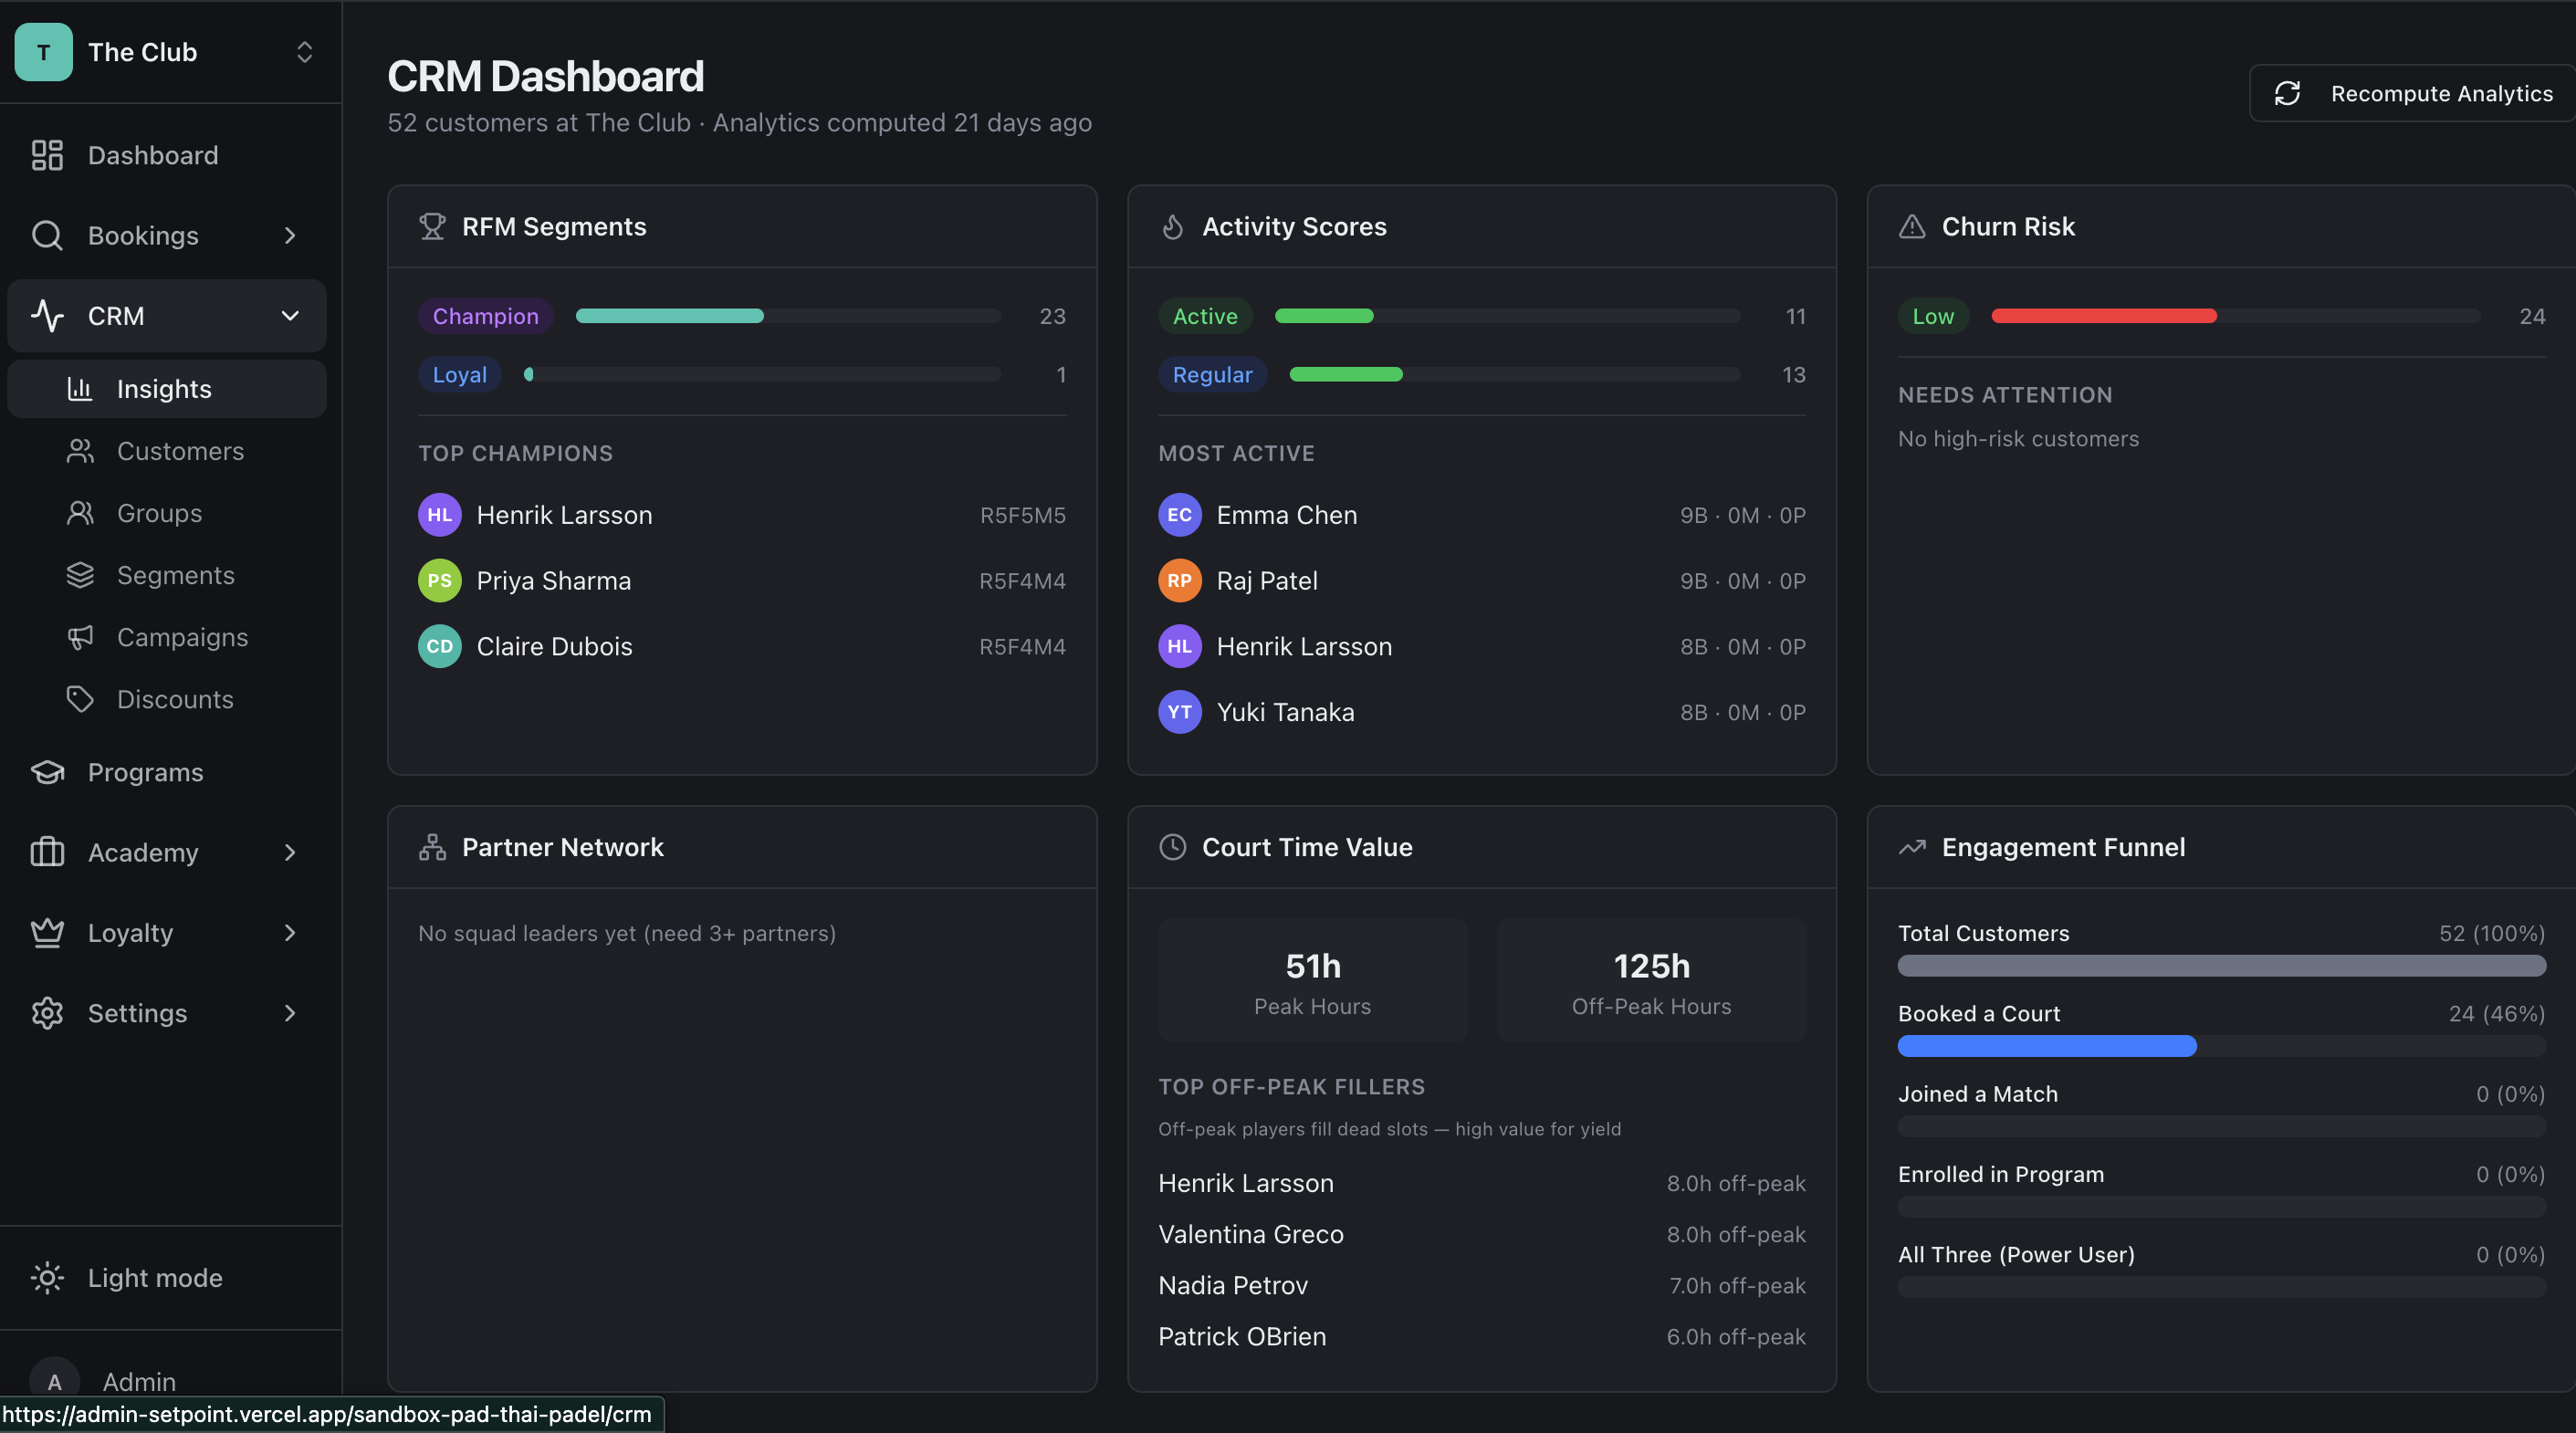The image size is (2576, 1433).
Task: Expand the Academy submenu chevron
Action: pos(290,852)
